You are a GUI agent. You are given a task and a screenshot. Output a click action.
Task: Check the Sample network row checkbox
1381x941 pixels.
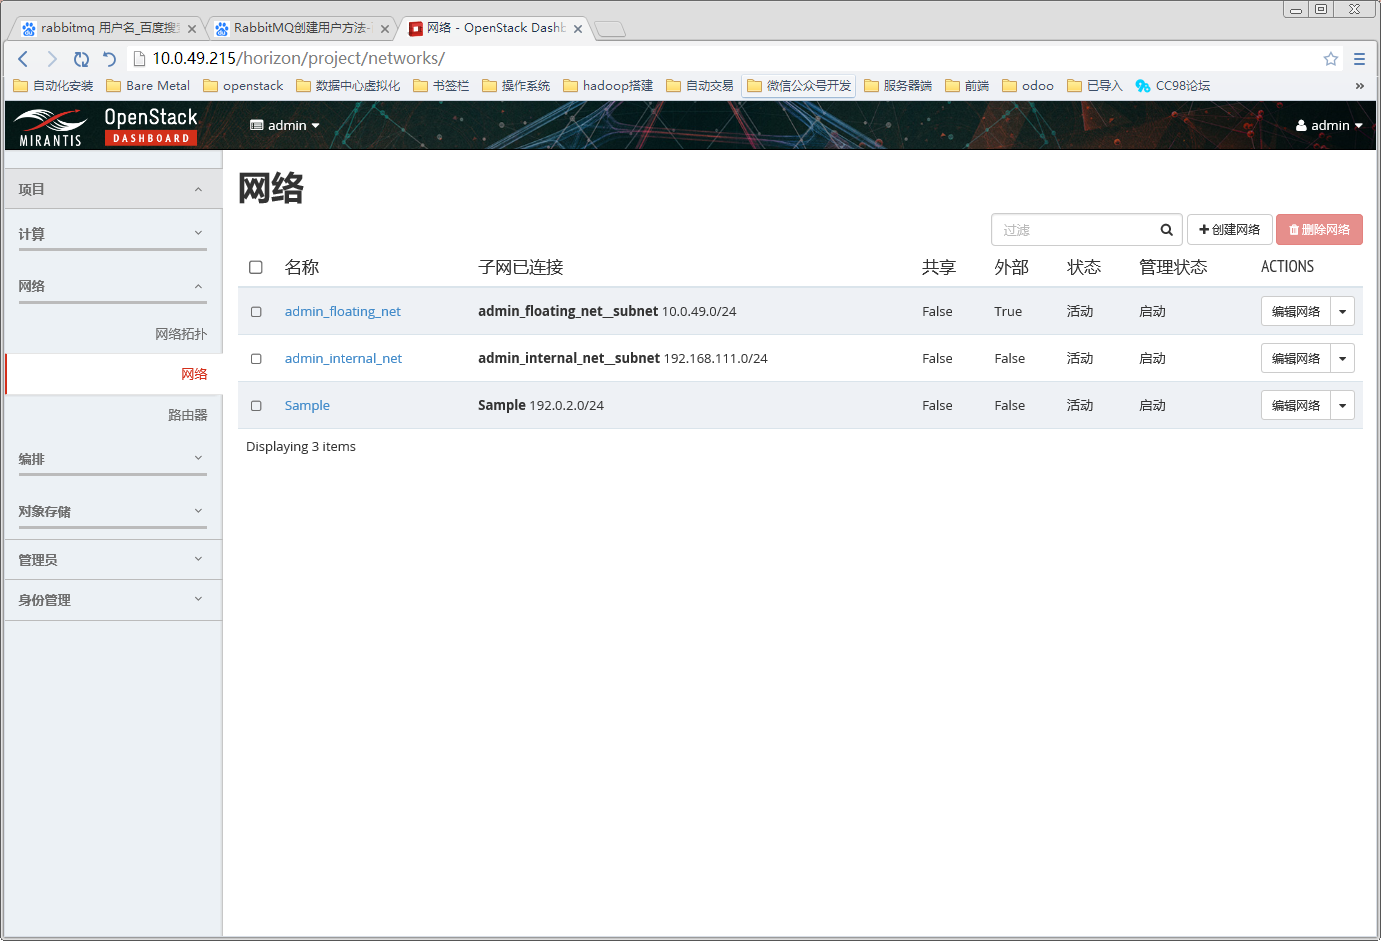point(256,405)
